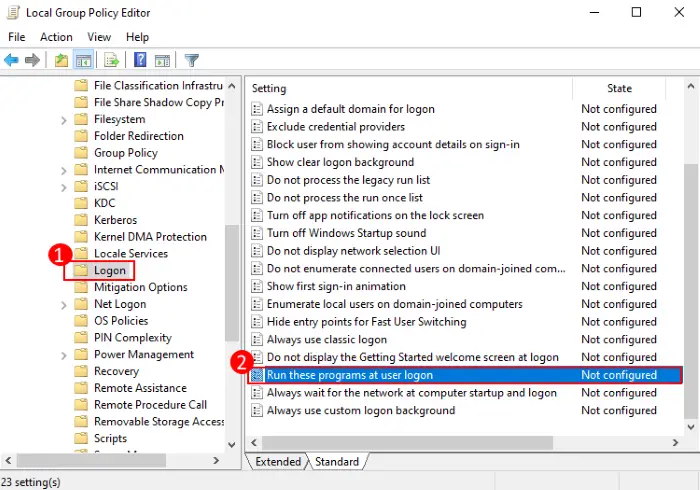Select 'Do not display network selection UI'
Image resolution: width=700 pixels, height=490 pixels.
(x=354, y=251)
